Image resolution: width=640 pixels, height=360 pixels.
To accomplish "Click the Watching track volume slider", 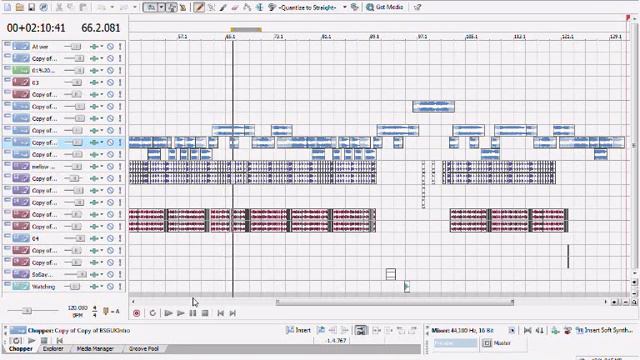I will point(74,287).
